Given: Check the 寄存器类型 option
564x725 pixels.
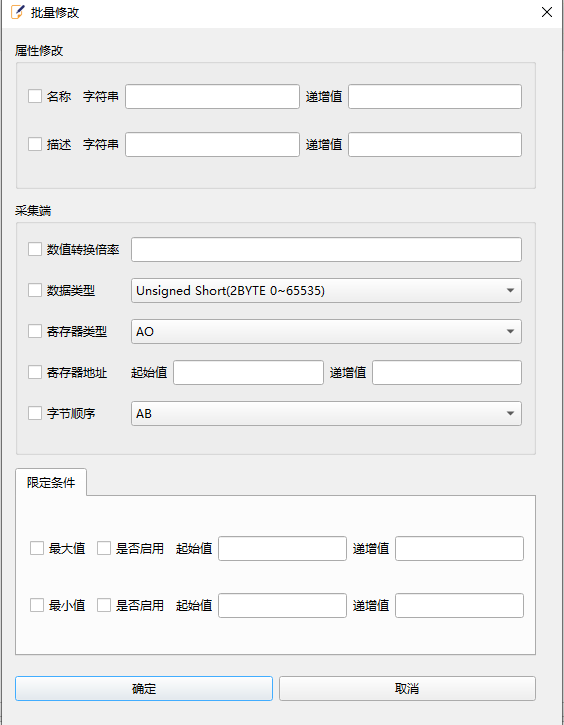Looking at the screenshot, I should pos(35,331).
